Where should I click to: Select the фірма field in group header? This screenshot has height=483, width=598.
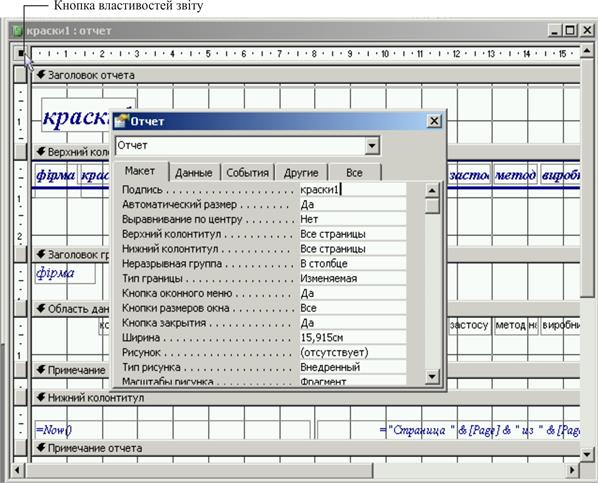[x=65, y=274]
